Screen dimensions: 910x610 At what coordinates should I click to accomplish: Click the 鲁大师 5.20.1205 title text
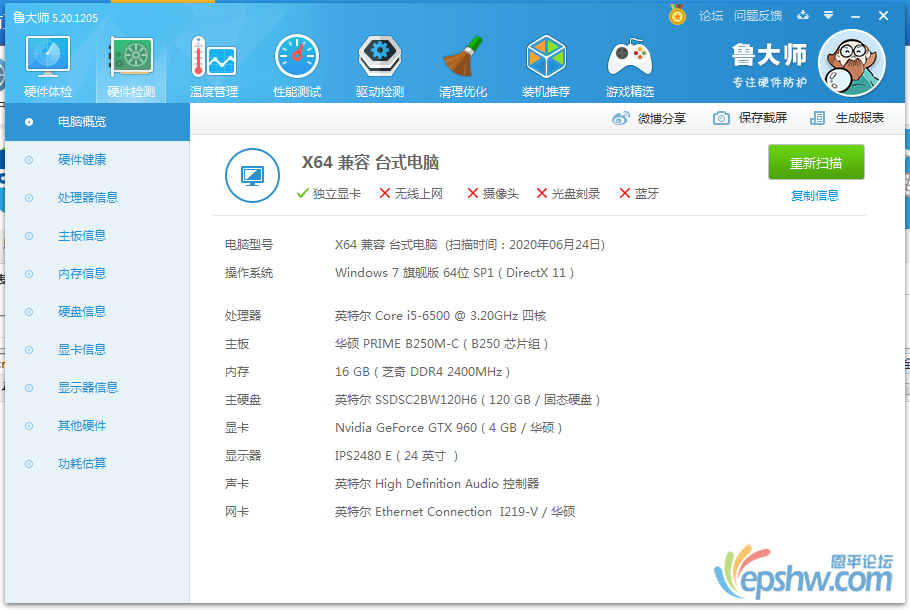point(55,18)
